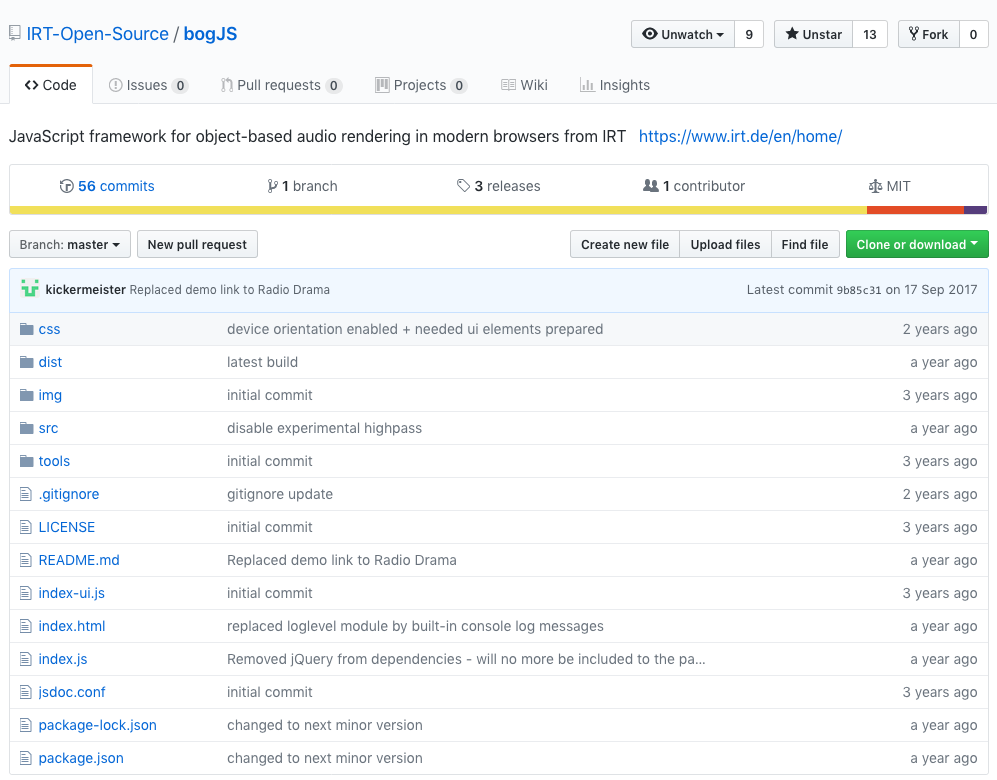997x780 pixels.
Task: Open the Branch: master selector
Action: pos(70,245)
